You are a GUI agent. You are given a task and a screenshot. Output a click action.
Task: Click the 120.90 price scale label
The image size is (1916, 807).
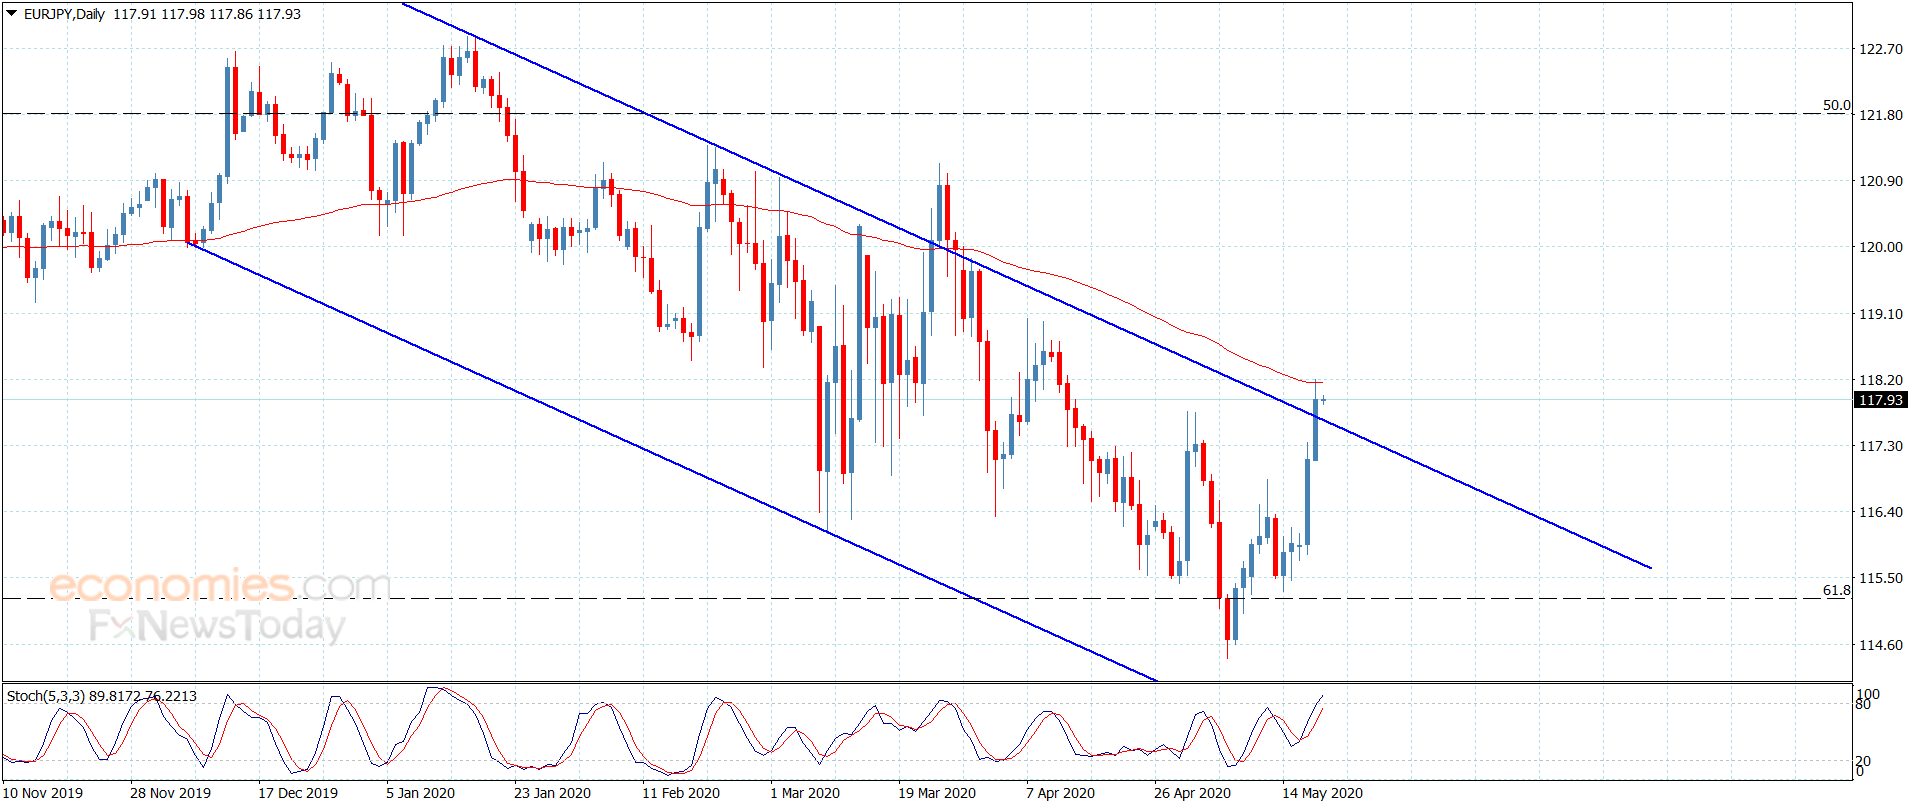coord(1880,181)
